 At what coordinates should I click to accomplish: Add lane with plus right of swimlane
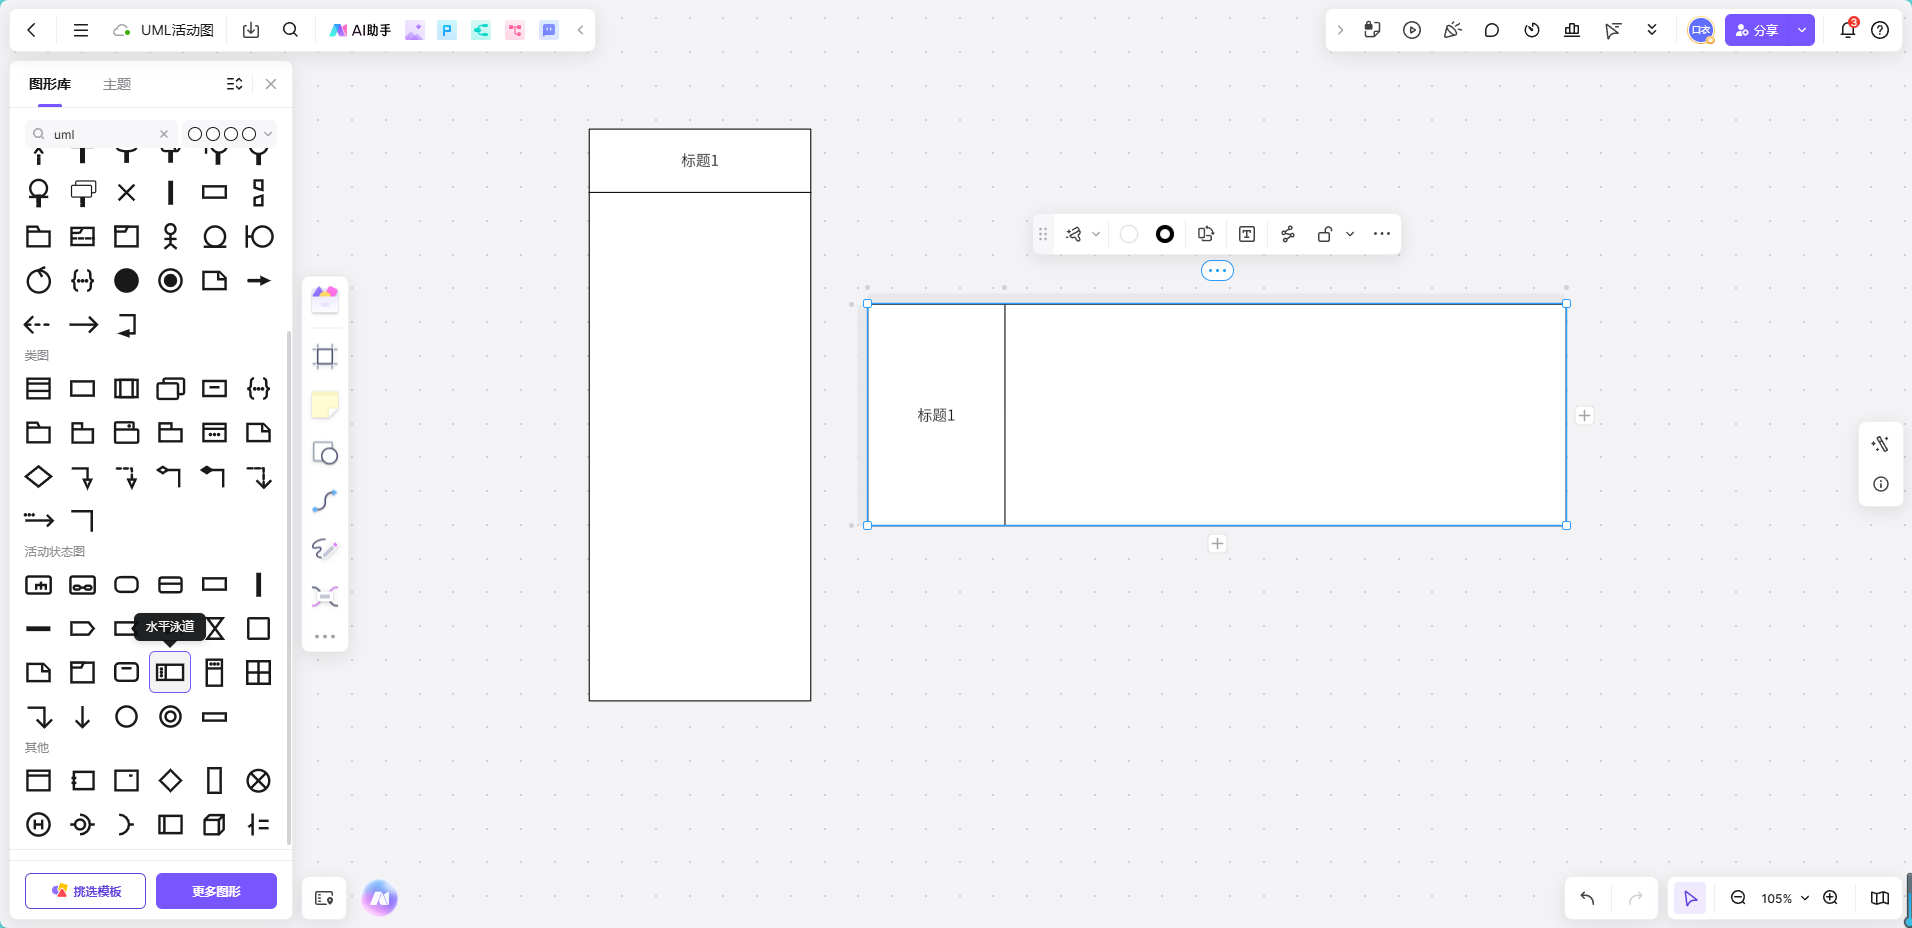coord(1584,415)
